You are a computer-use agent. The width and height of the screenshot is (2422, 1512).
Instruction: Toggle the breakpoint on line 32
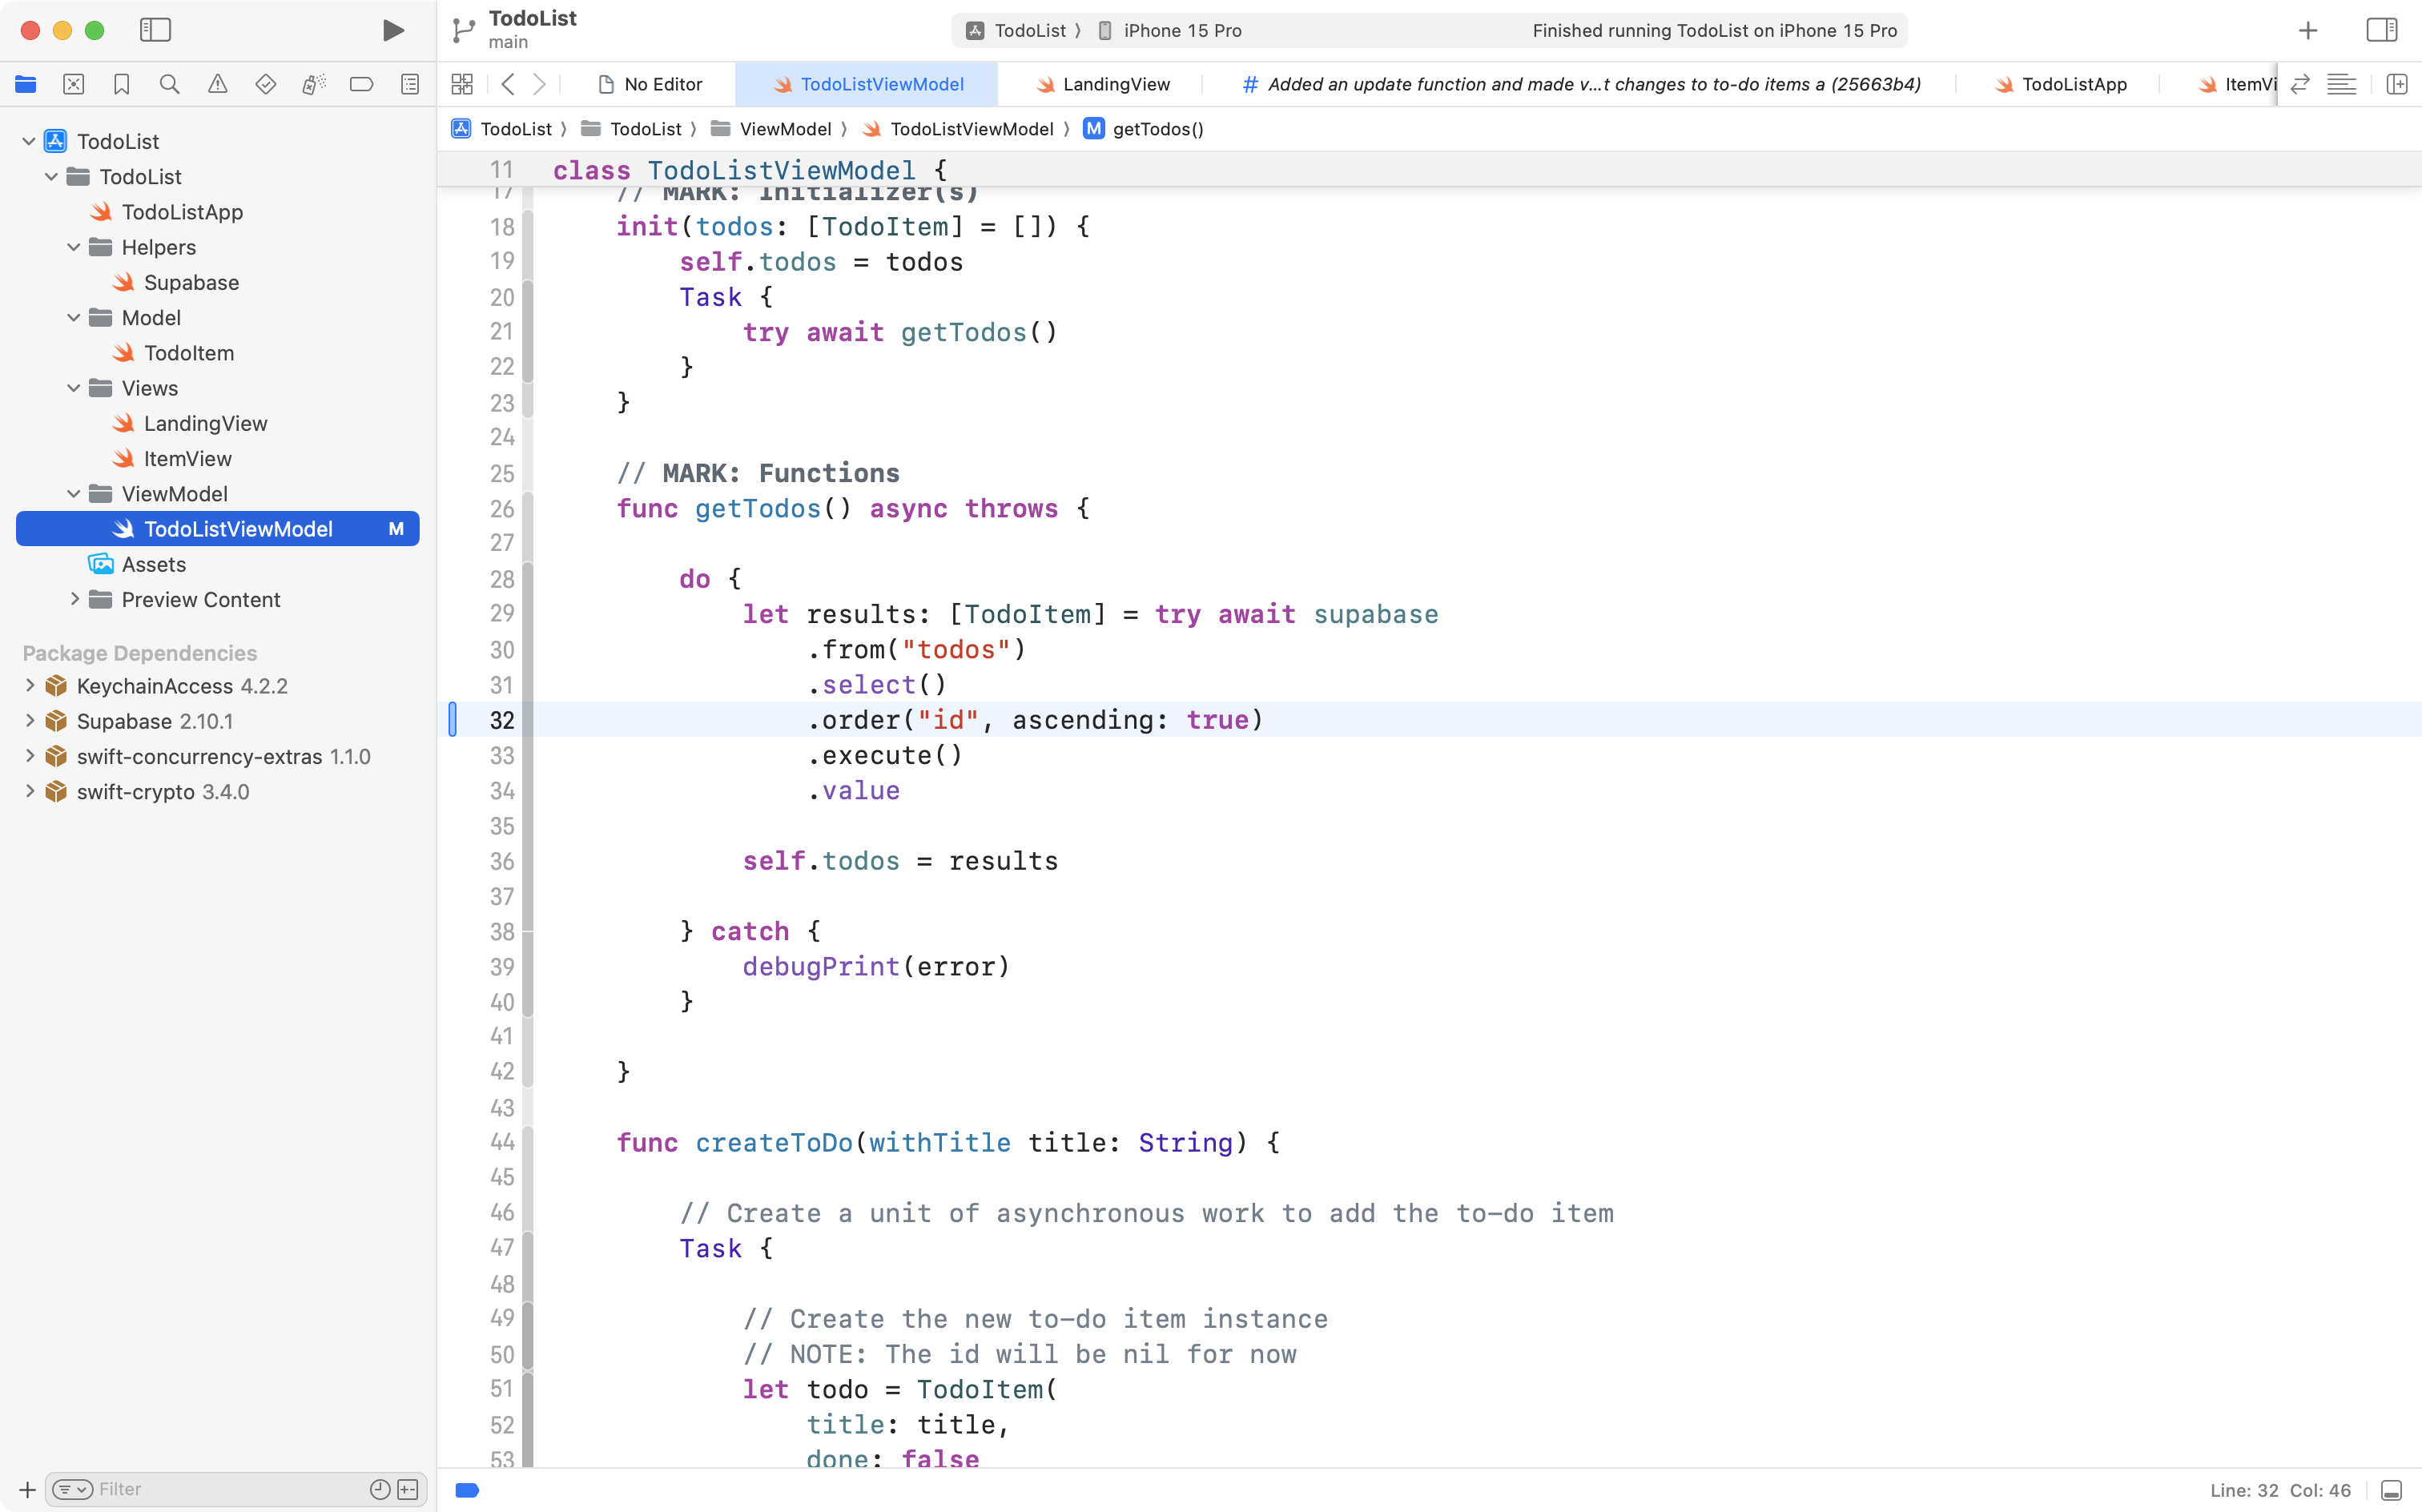click(455, 719)
